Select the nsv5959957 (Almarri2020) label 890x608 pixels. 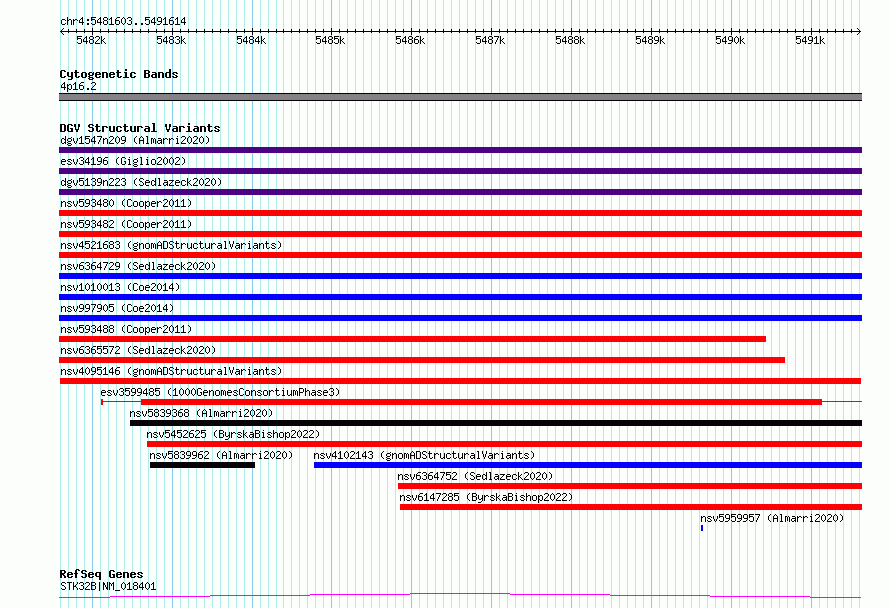pyautogui.click(x=772, y=518)
